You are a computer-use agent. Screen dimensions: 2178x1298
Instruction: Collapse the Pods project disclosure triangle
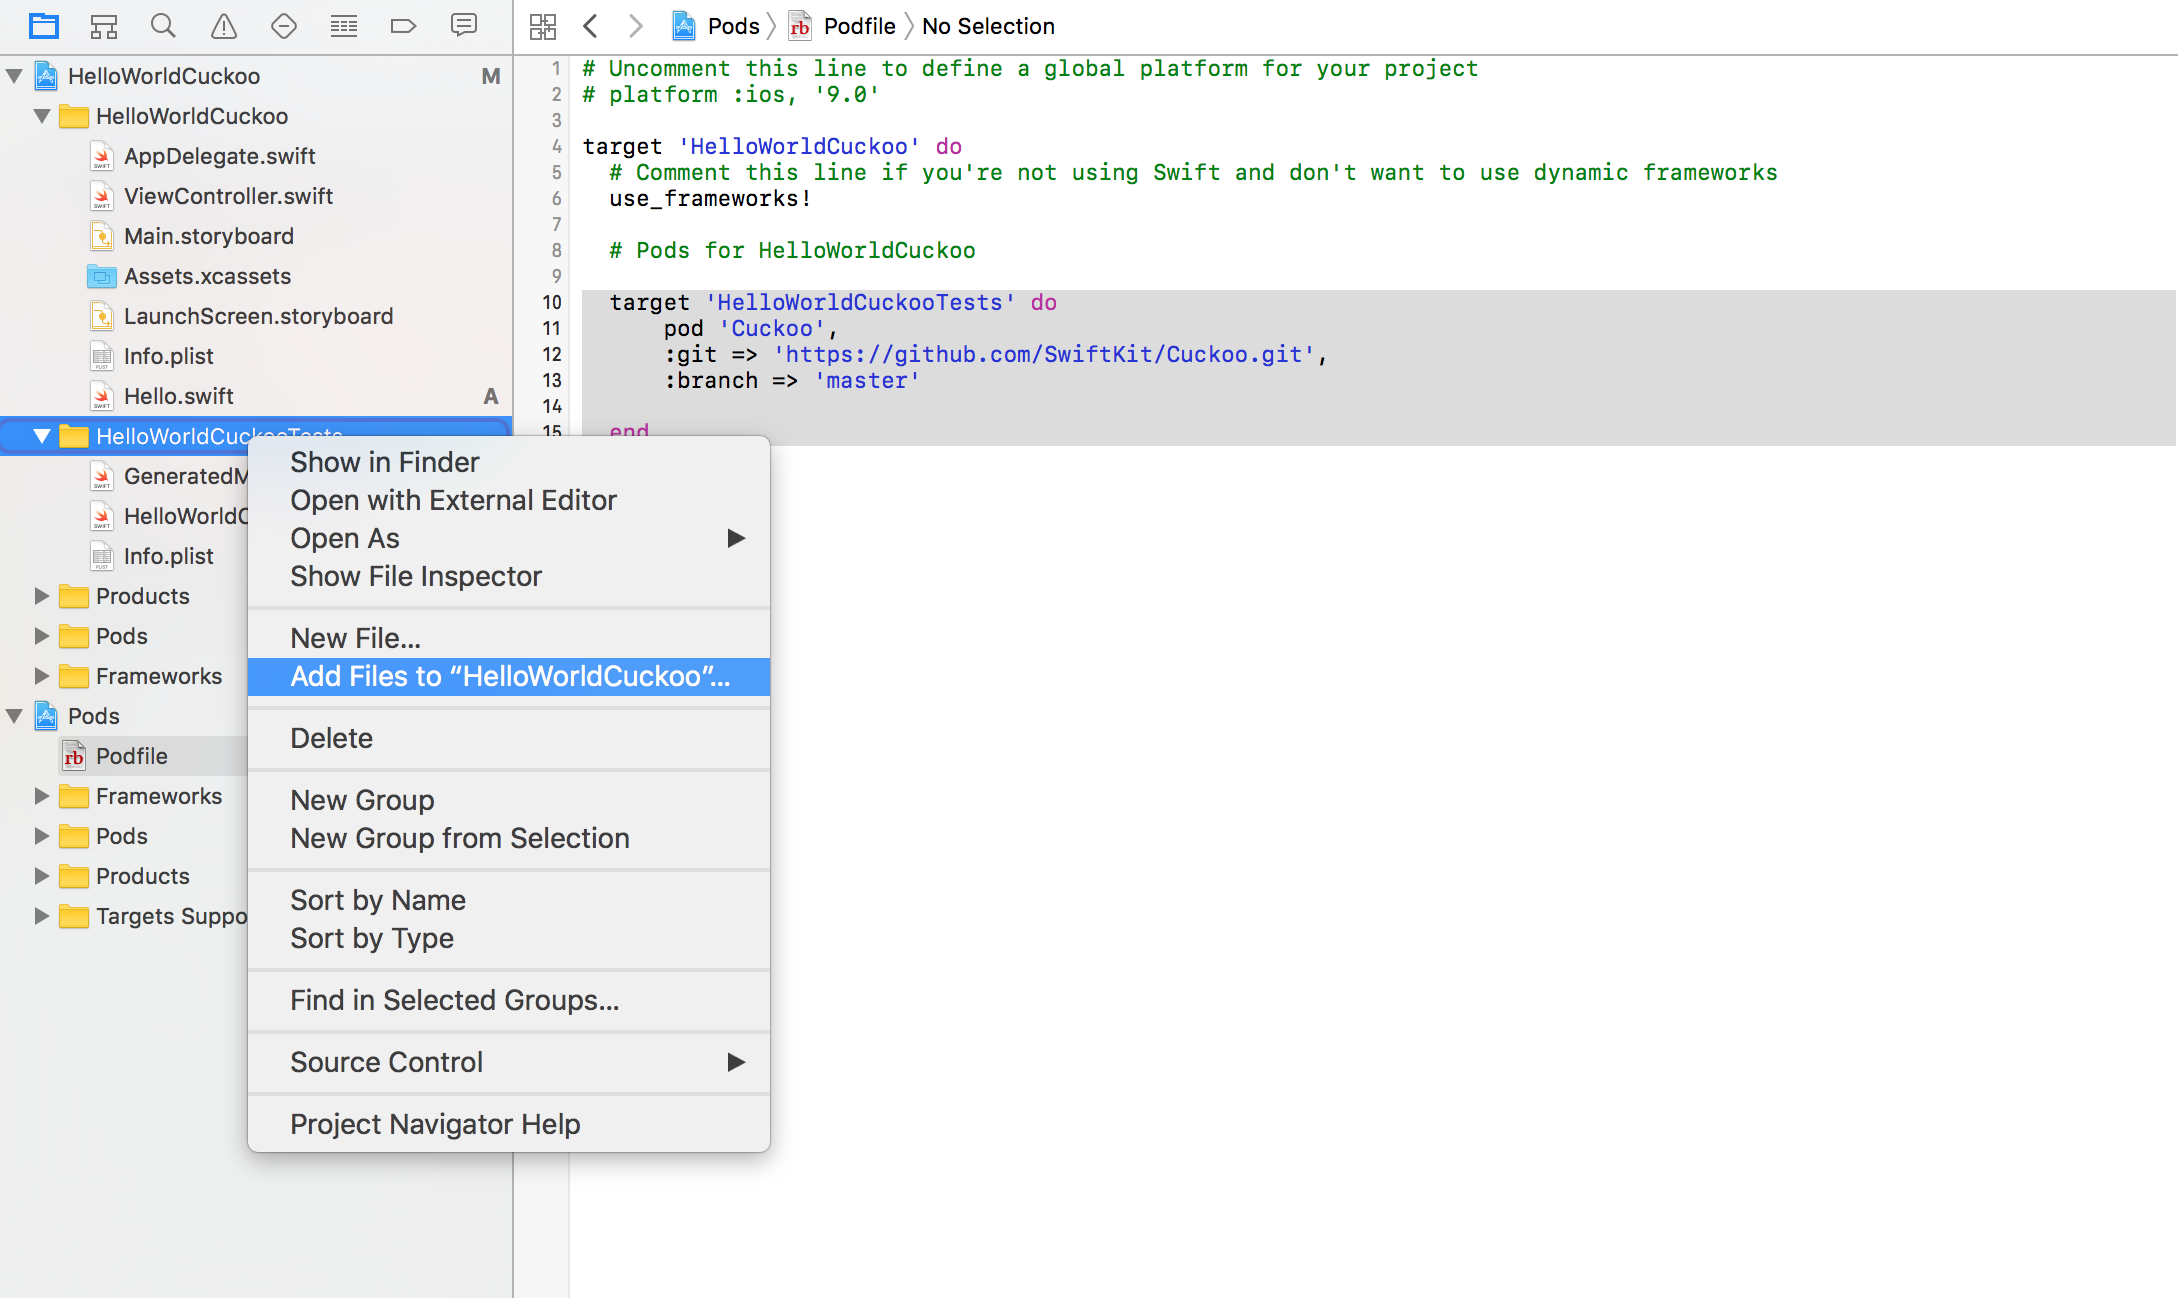coord(15,716)
